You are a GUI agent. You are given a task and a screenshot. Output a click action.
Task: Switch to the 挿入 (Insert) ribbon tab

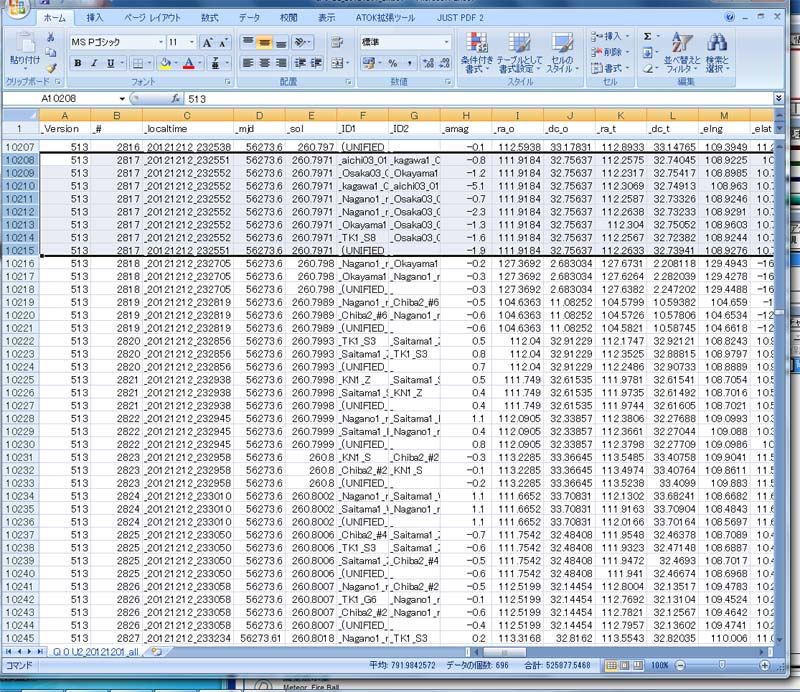tap(94, 17)
